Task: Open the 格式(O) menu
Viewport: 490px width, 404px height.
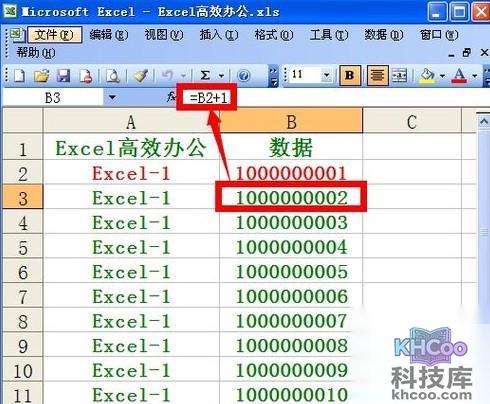Action: [x=274, y=35]
